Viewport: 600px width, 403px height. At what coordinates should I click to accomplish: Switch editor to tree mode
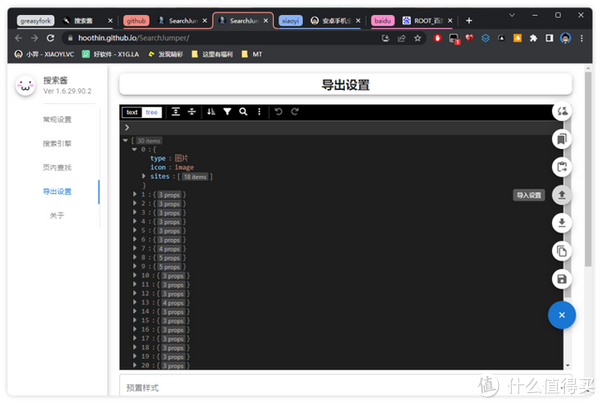click(x=152, y=112)
